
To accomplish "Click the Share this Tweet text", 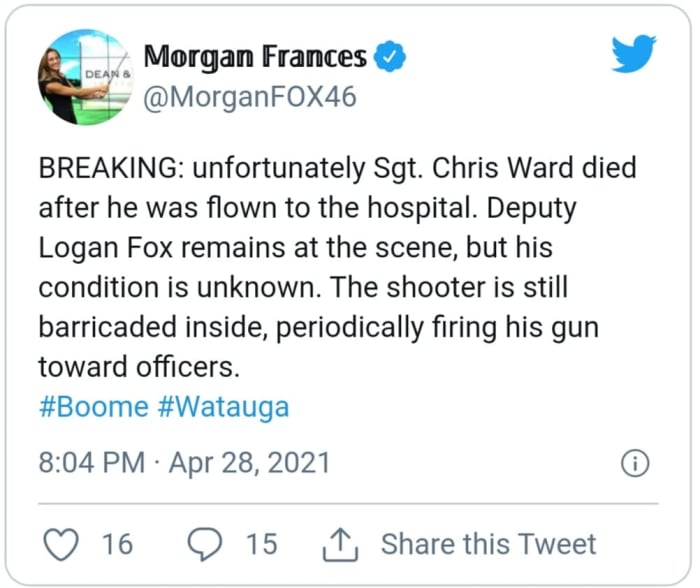I will click(487, 543).
